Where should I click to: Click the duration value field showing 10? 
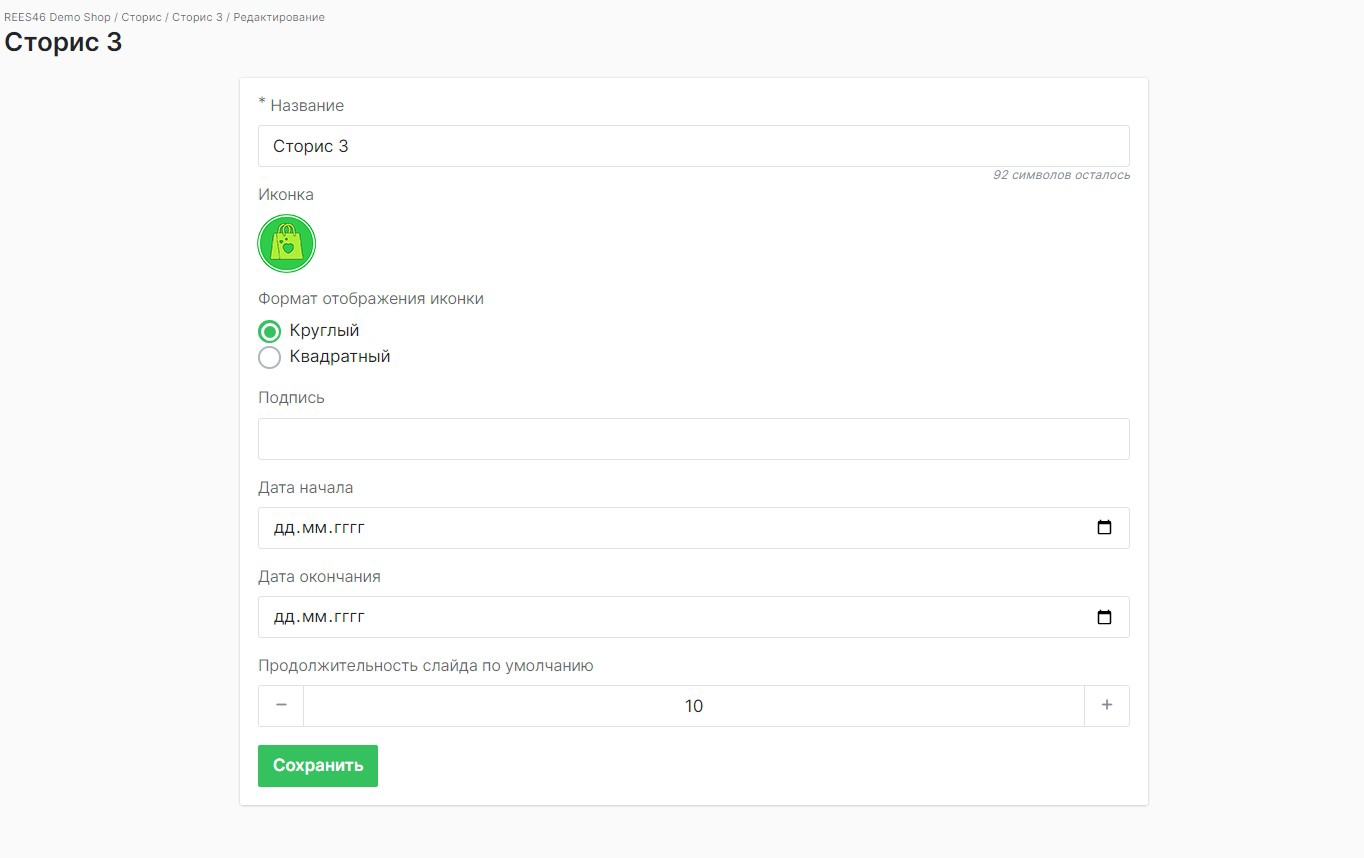click(693, 706)
